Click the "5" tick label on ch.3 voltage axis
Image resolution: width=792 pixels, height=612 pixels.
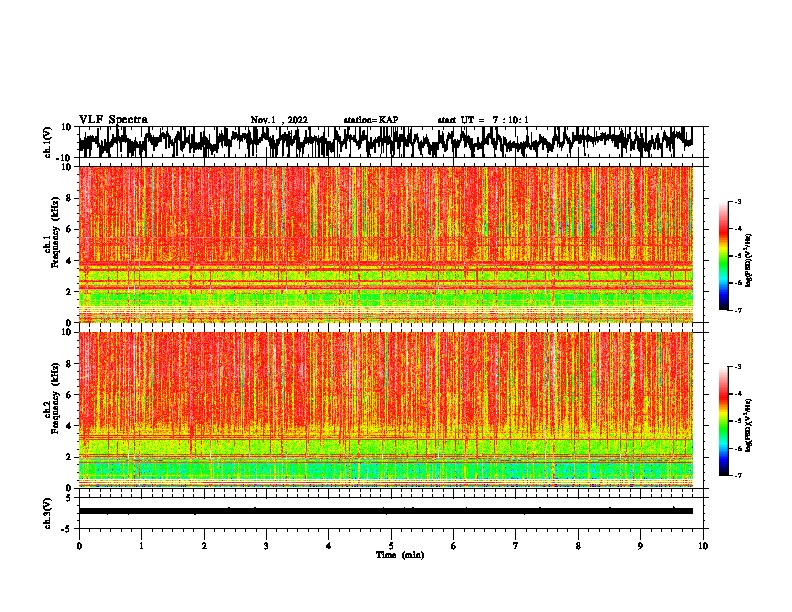point(69,498)
